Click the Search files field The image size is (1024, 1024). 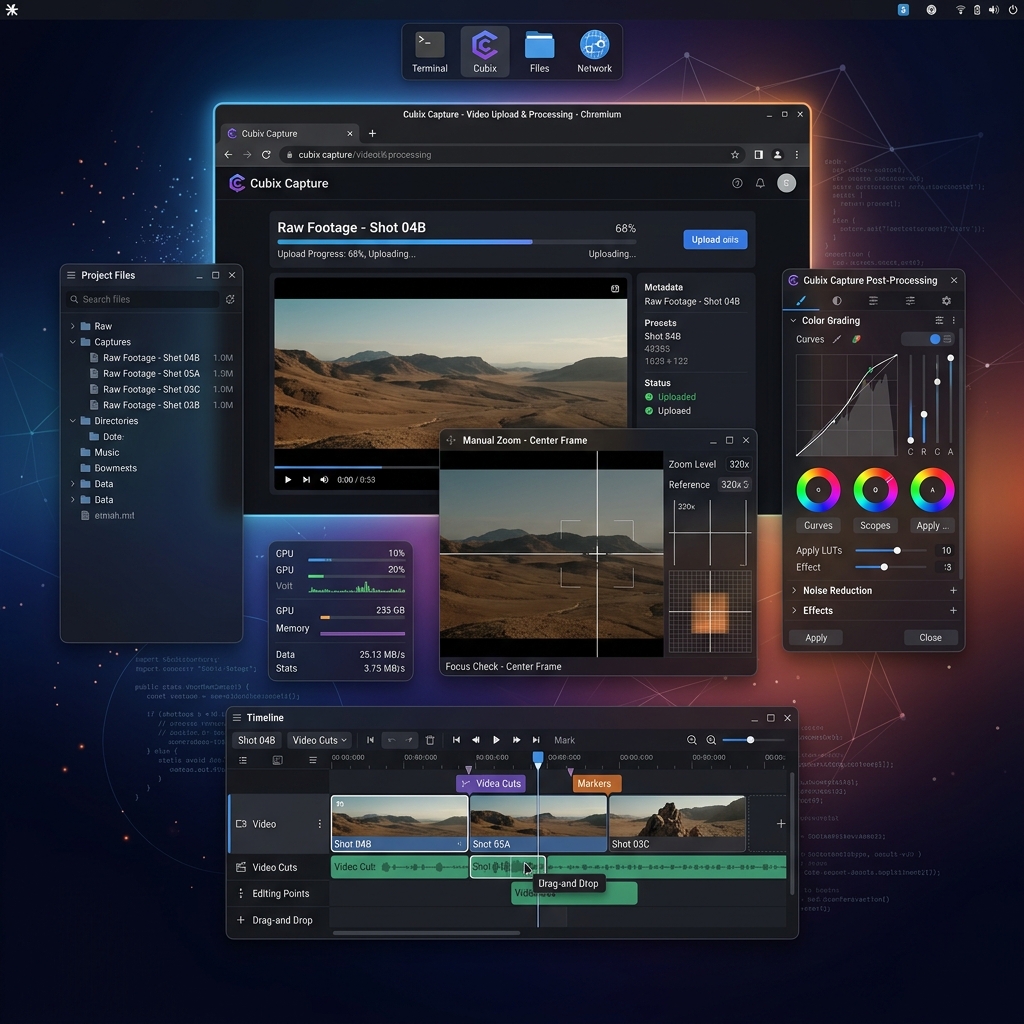[143, 299]
